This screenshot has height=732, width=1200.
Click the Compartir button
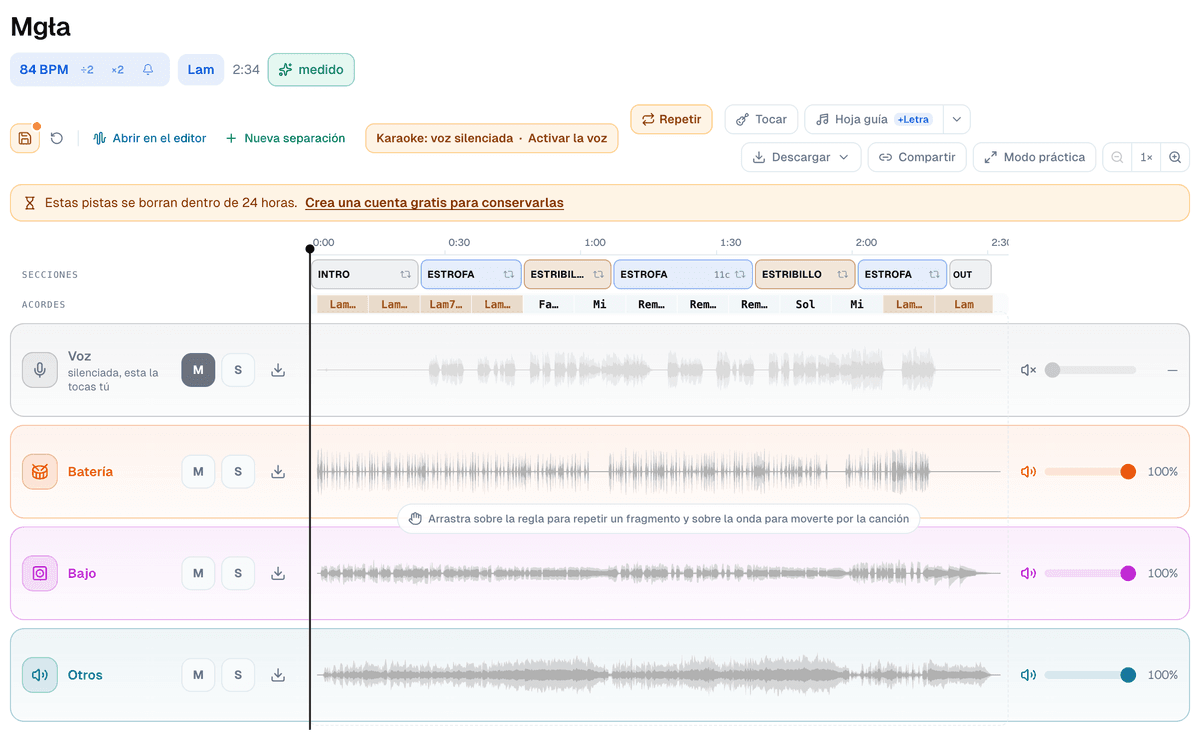917,157
